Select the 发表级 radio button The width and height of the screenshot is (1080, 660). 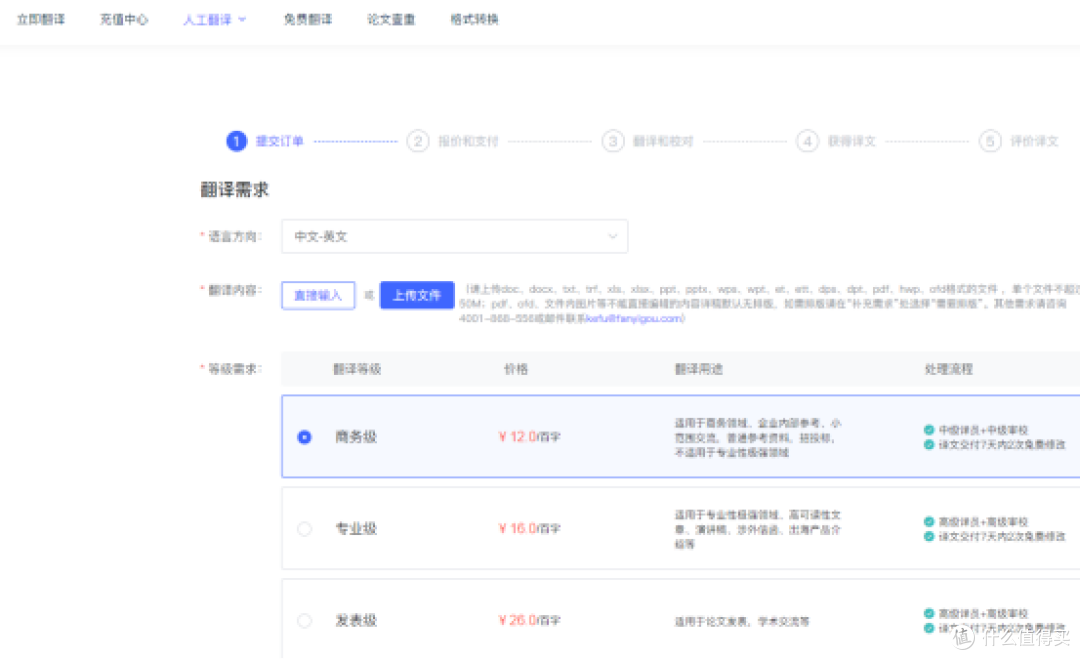point(304,621)
